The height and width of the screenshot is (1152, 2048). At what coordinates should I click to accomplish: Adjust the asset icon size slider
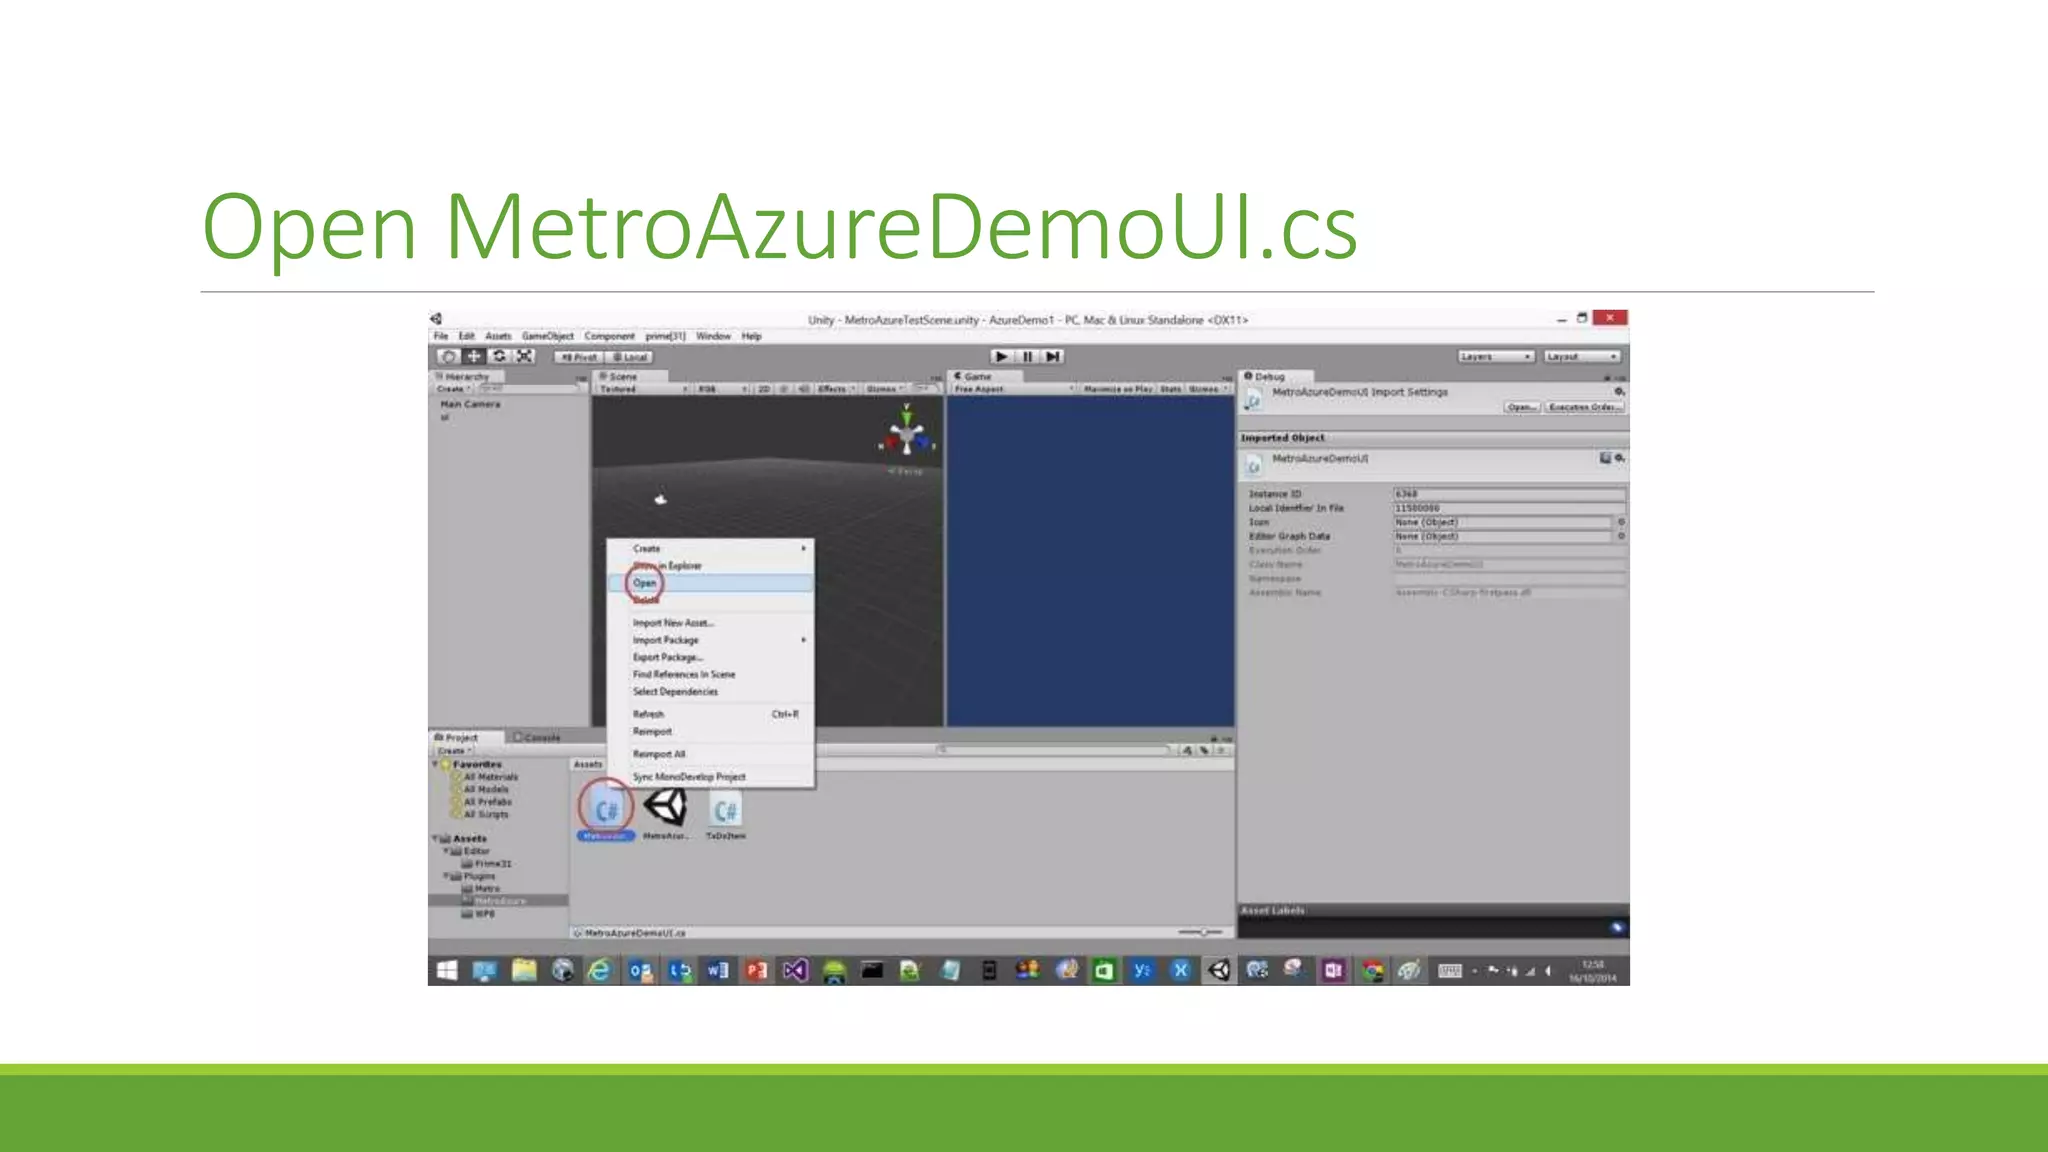(1202, 932)
